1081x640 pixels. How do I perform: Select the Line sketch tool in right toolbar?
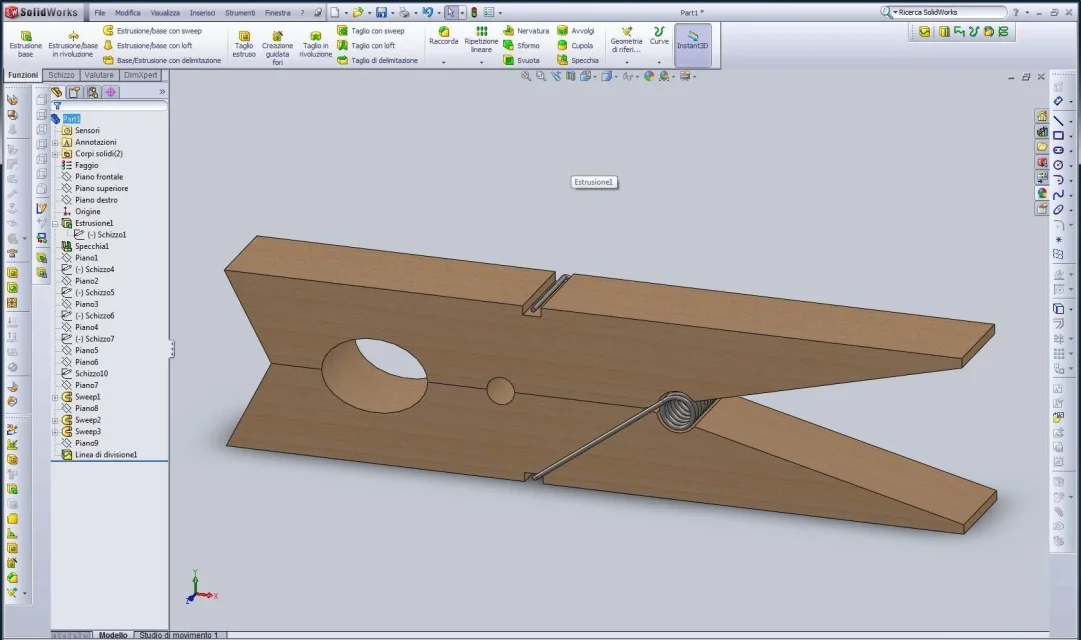1058,121
